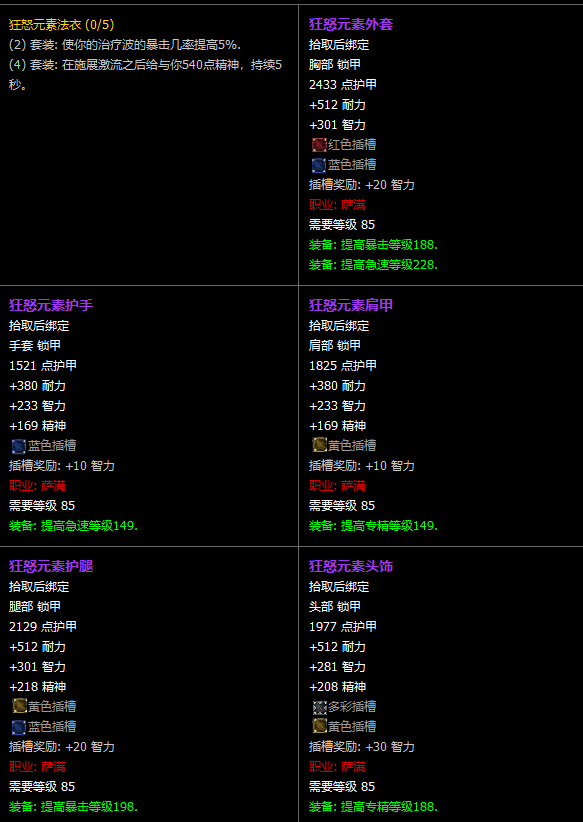Click the red socket icon in 狂怒元素外套
This screenshot has height=822, width=583.
[319, 145]
